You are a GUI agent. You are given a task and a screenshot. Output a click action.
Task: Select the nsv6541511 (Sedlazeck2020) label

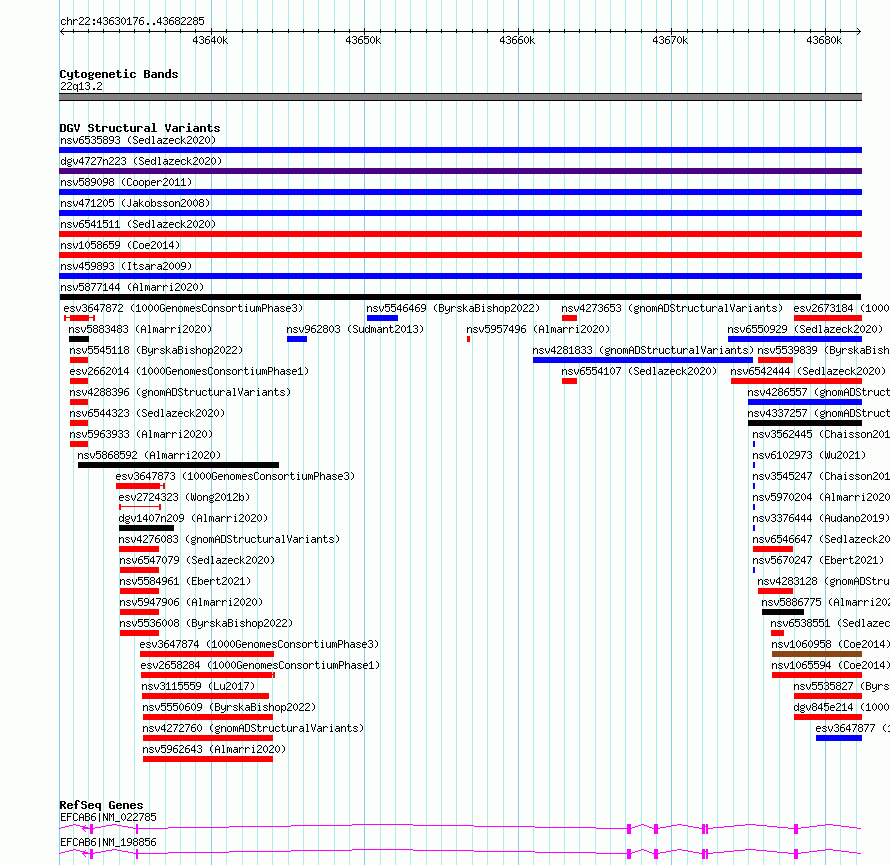[138, 224]
